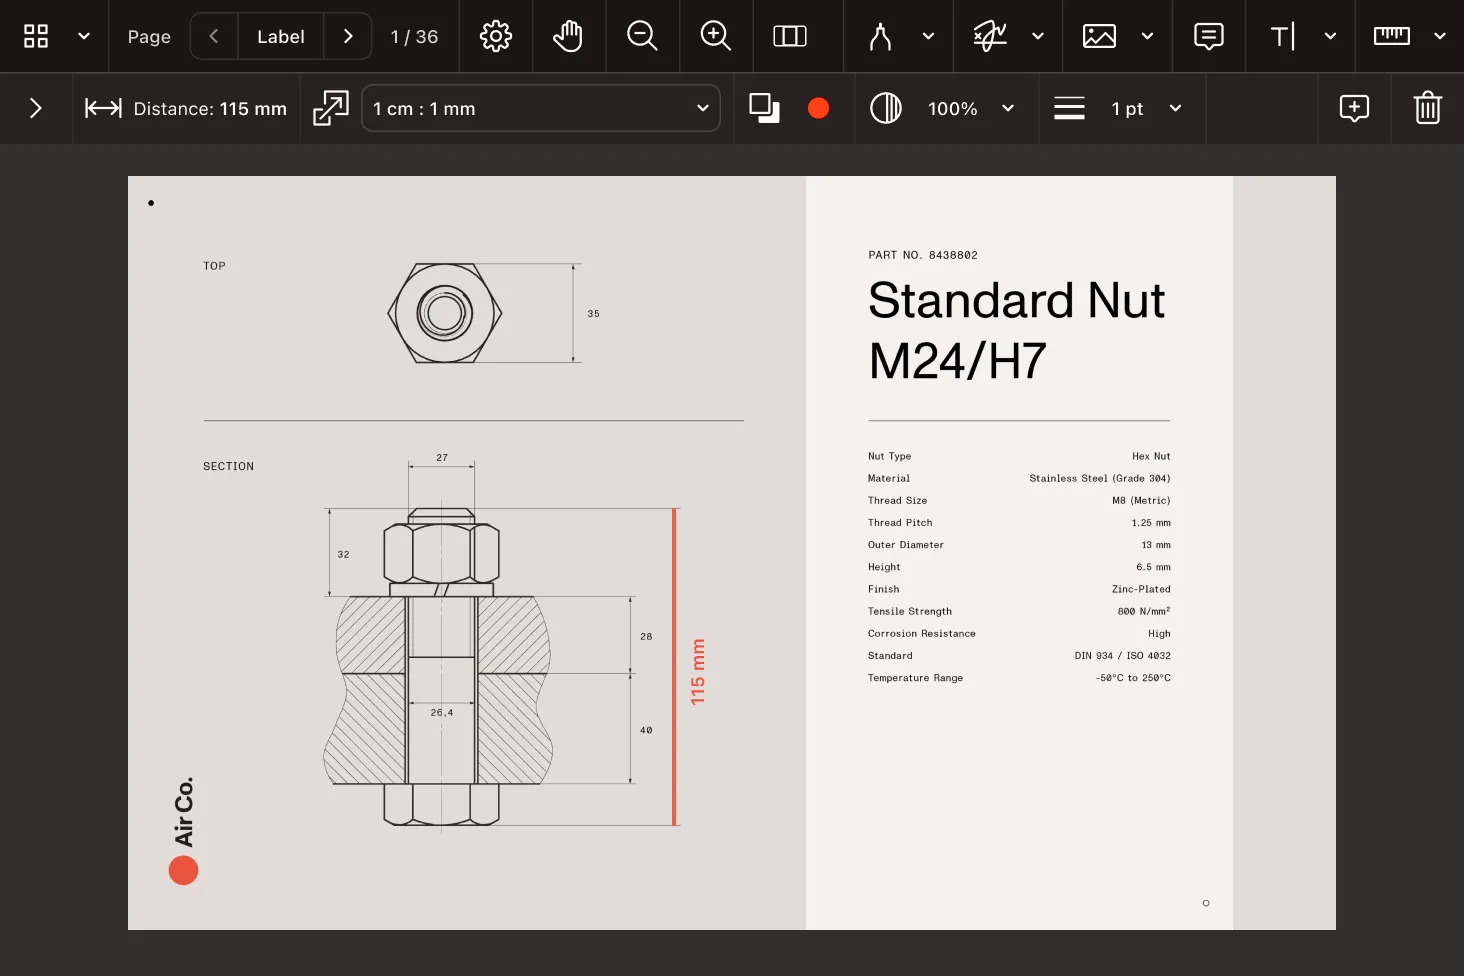Pick the red stroke color swatch
Image resolution: width=1464 pixels, height=976 pixels.
coord(818,108)
